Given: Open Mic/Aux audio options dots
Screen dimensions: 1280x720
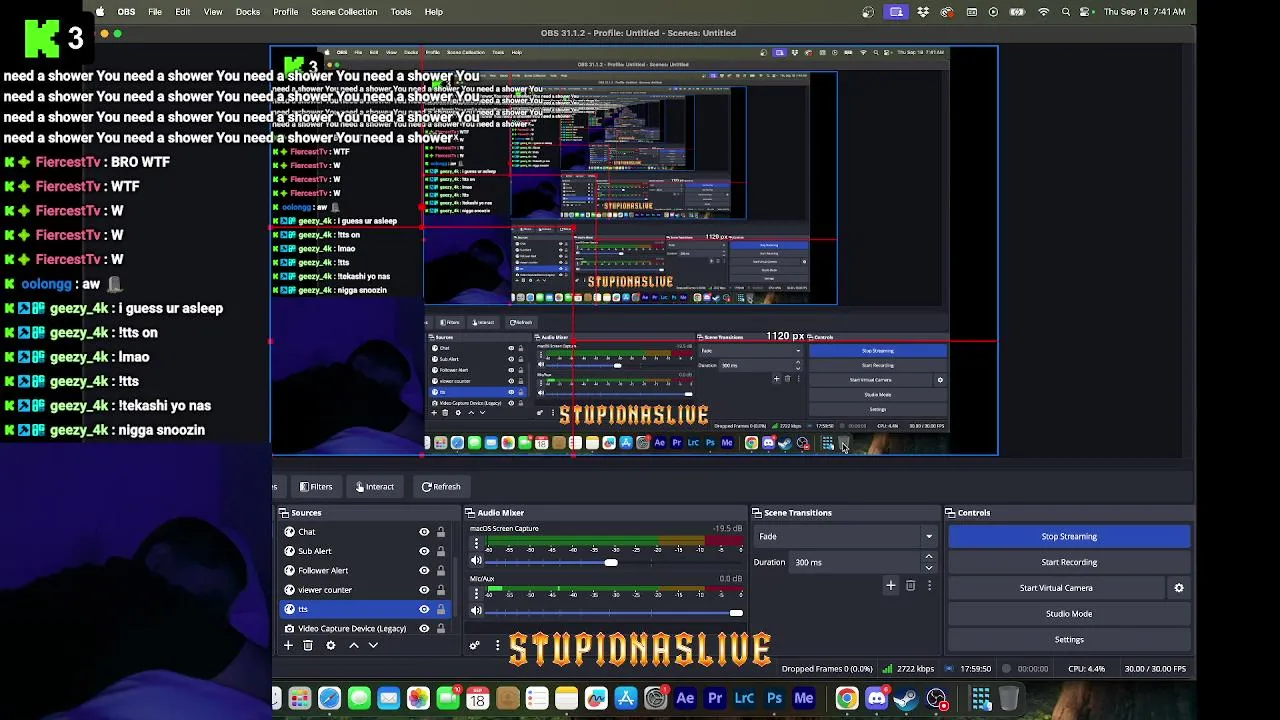Looking at the screenshot, I should (476, 594).
